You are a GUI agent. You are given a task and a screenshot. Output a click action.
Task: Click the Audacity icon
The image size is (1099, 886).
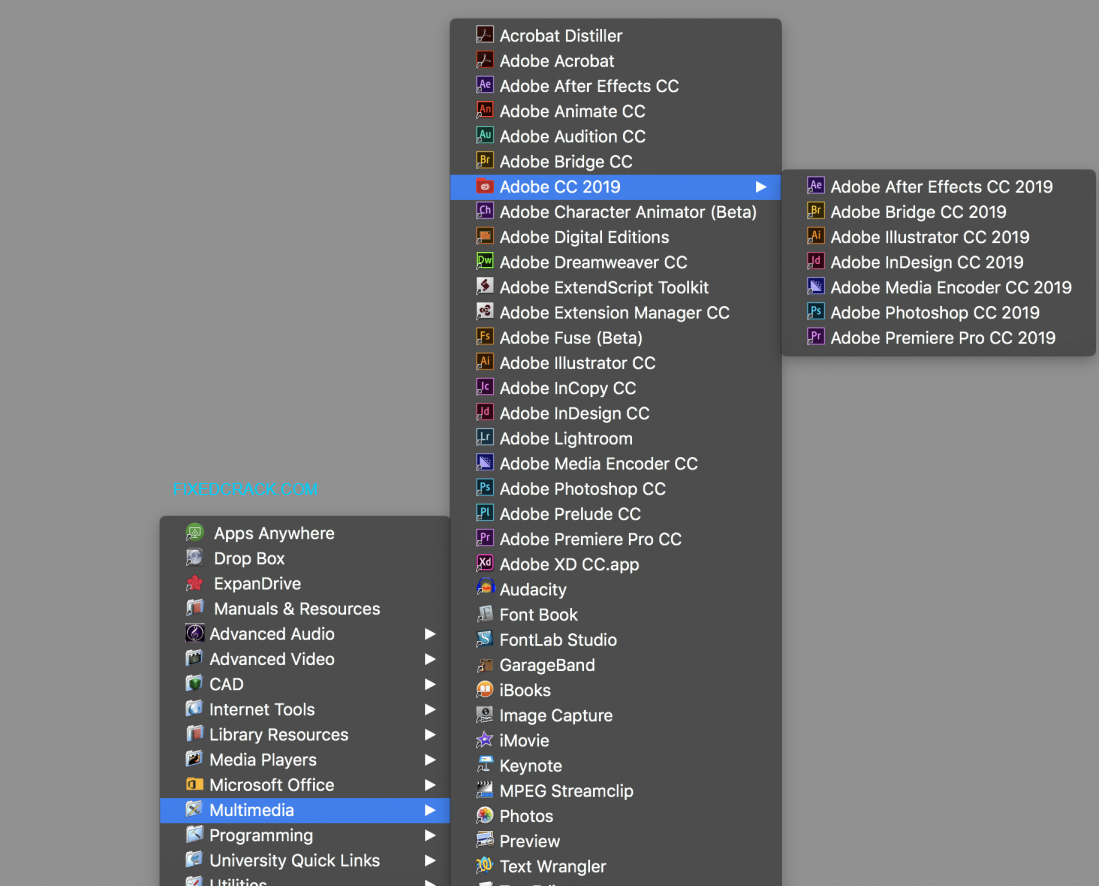click(484, 588)
